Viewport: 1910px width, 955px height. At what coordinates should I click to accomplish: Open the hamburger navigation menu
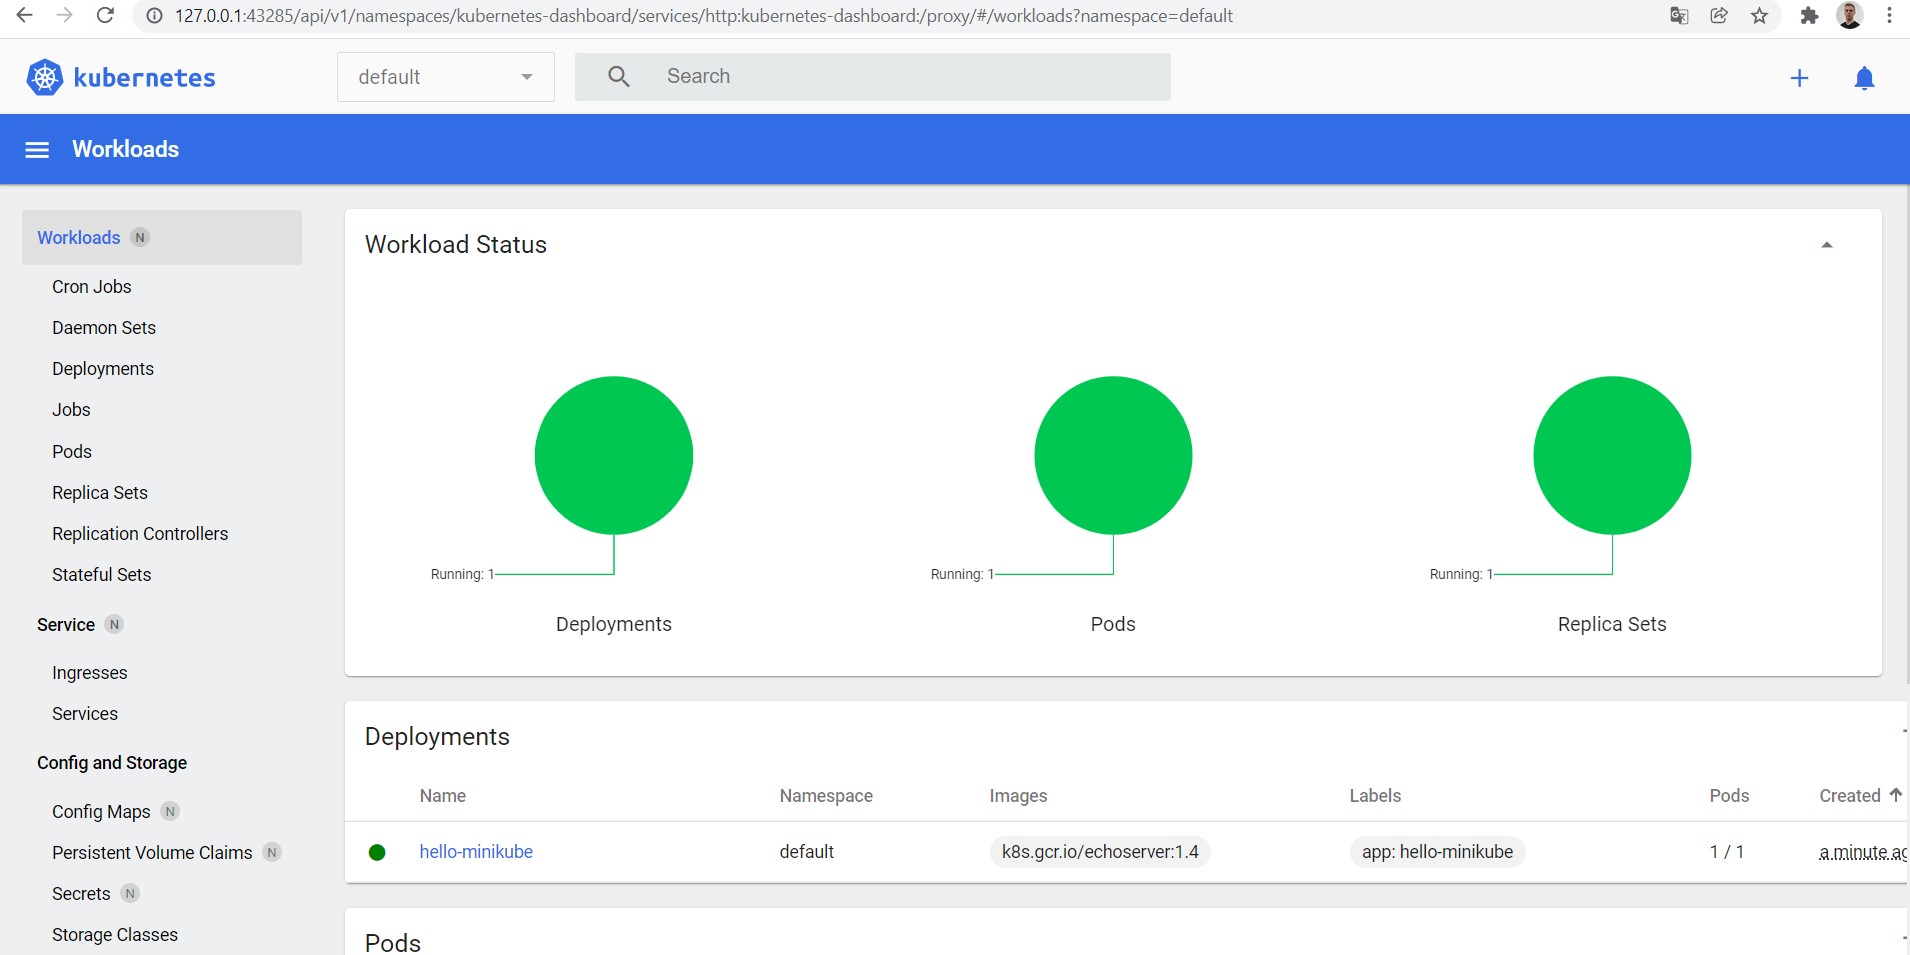point(37,150)
